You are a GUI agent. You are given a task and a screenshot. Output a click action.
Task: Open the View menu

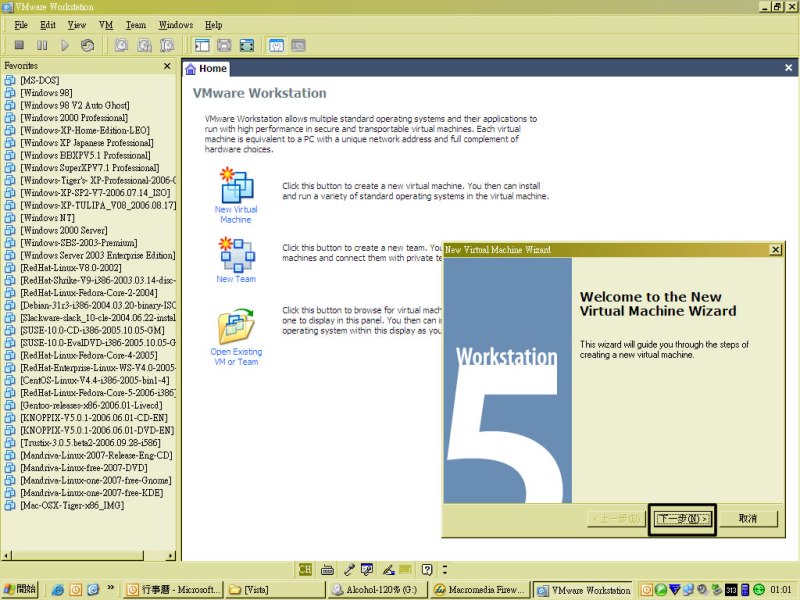77,25
